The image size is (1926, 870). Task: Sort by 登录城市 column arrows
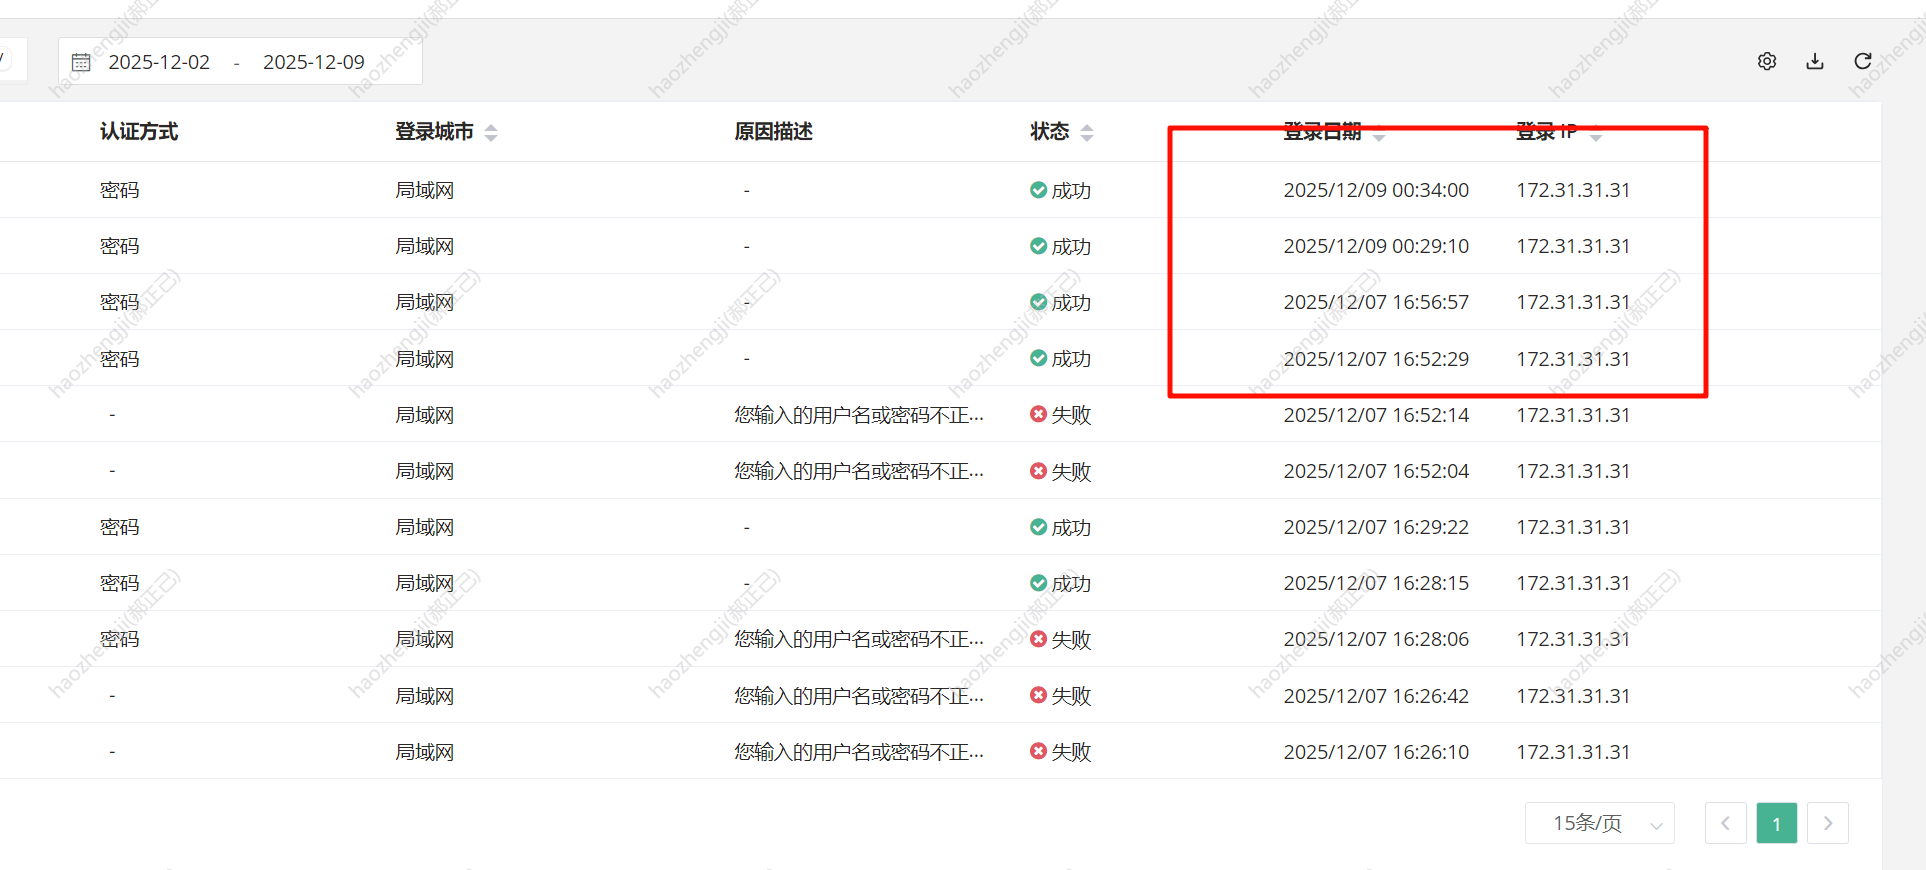[x=491, y=132]
